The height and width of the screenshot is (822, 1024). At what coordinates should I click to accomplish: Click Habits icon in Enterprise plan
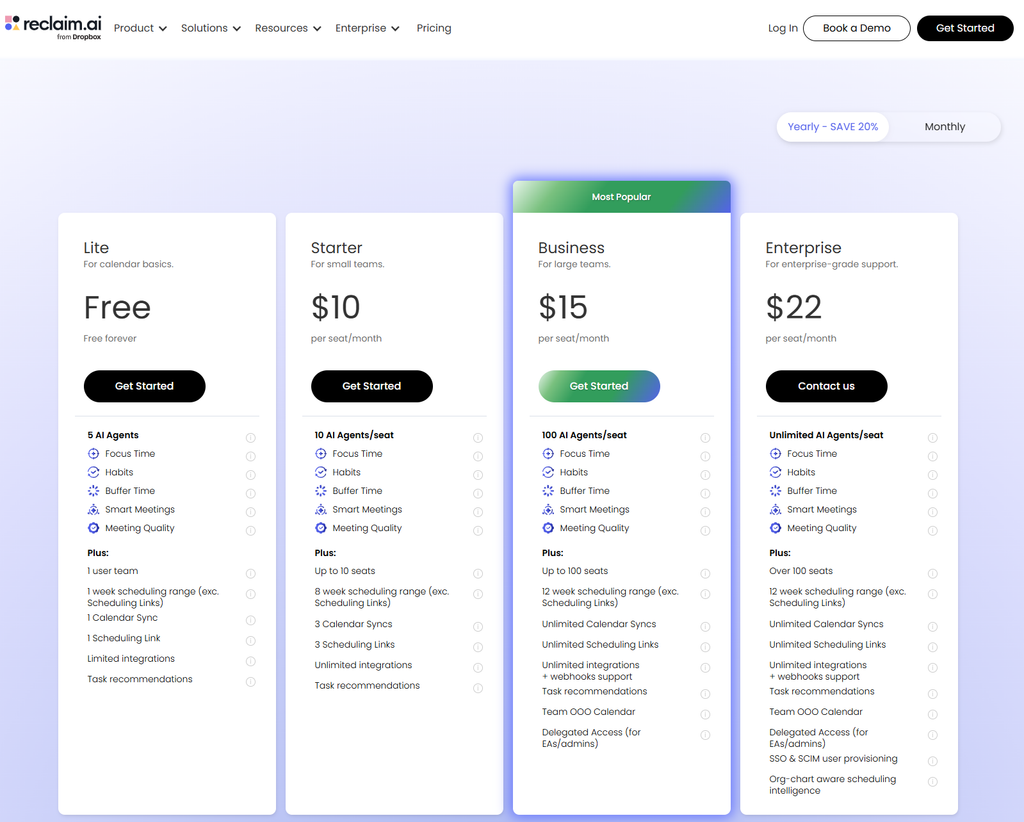click(775, 472)
